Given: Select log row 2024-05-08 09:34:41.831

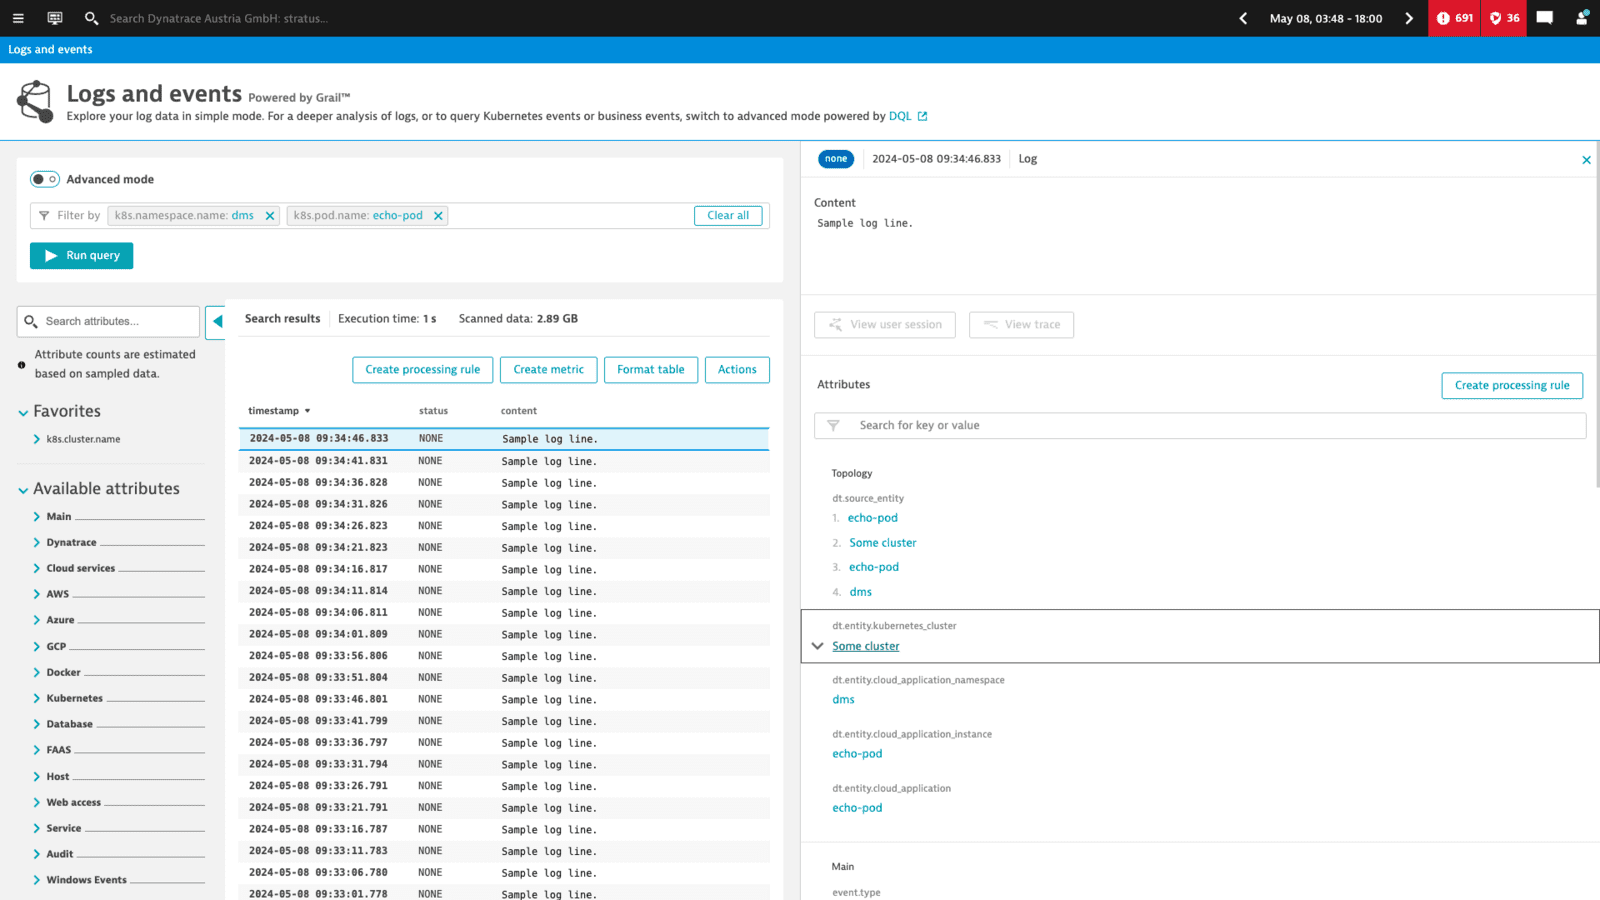Looking at the screenshot, I should tap(504, 461).
